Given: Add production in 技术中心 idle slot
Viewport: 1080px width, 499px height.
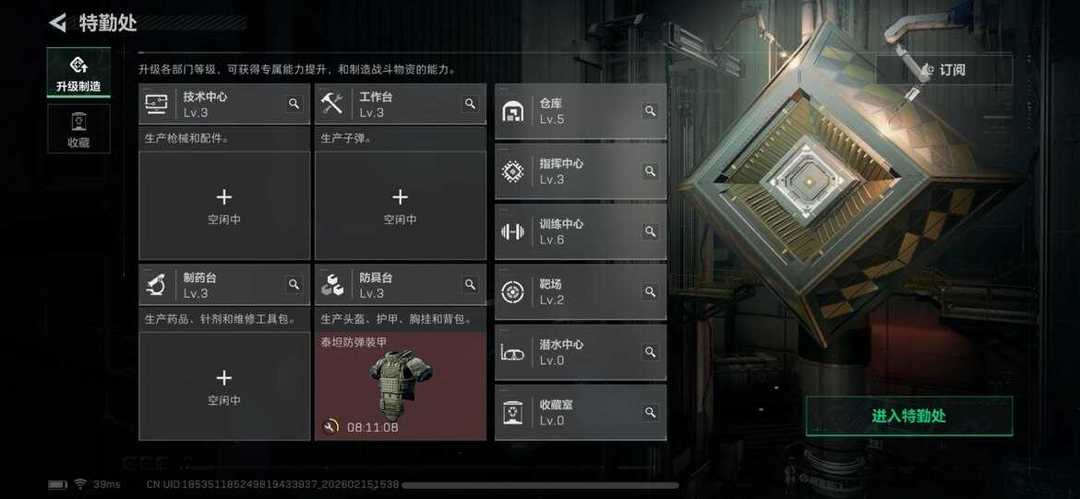Looking at the screenshot, I should click(x=225, y=206).
